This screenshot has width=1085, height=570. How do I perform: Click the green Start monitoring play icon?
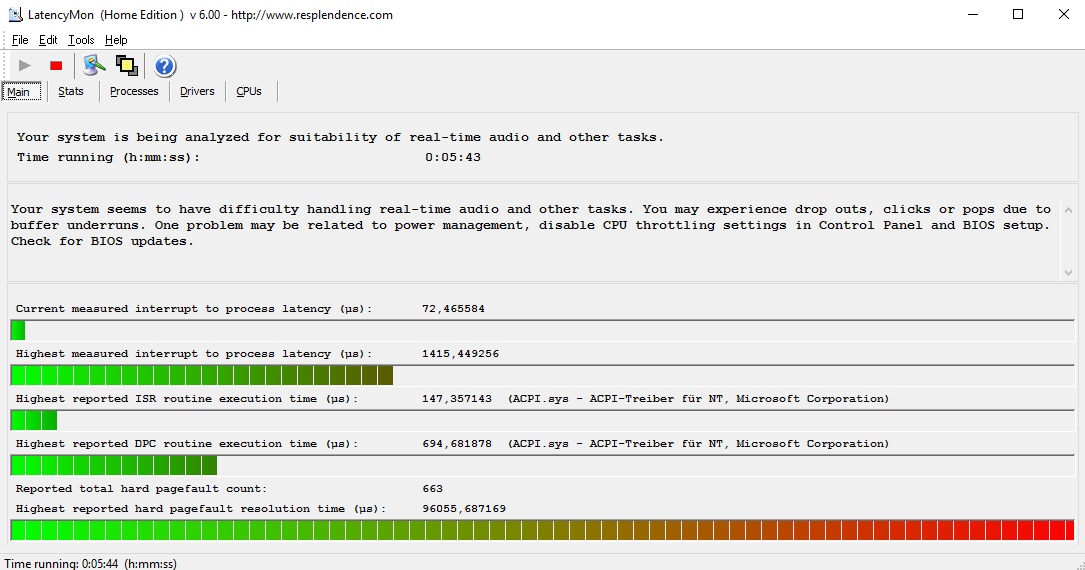point(25,66)
